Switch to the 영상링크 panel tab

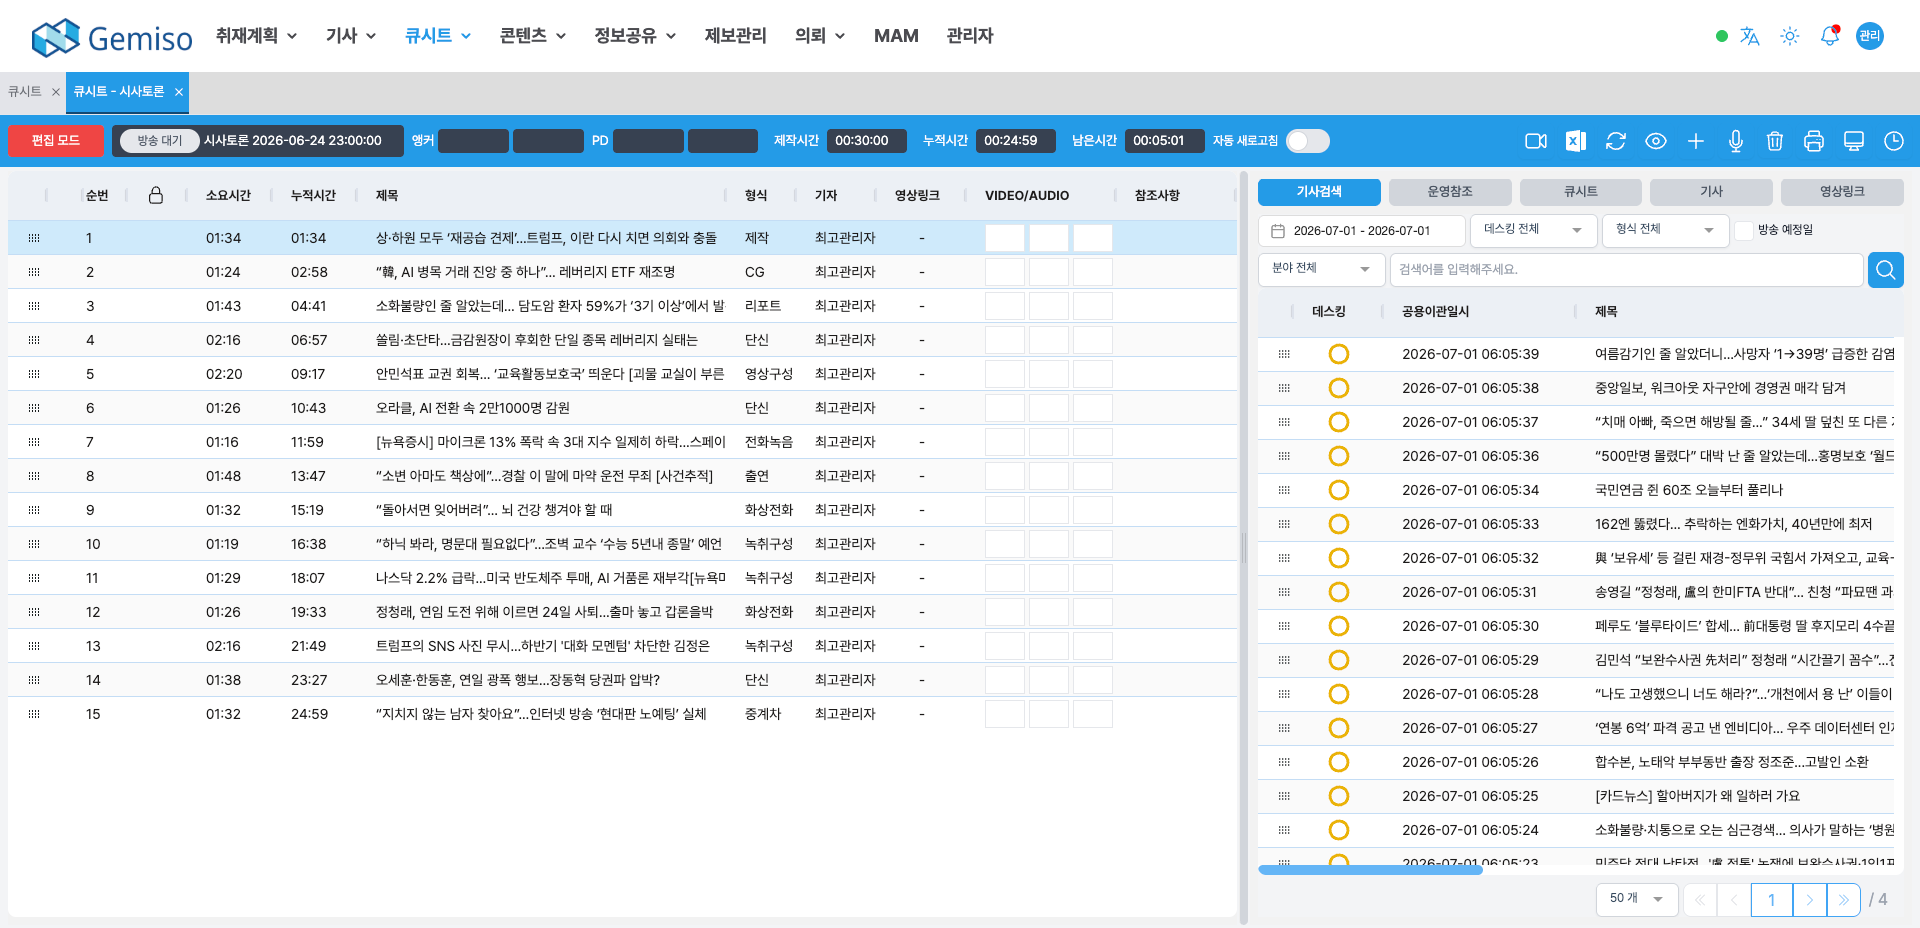tap(1842, 192)
